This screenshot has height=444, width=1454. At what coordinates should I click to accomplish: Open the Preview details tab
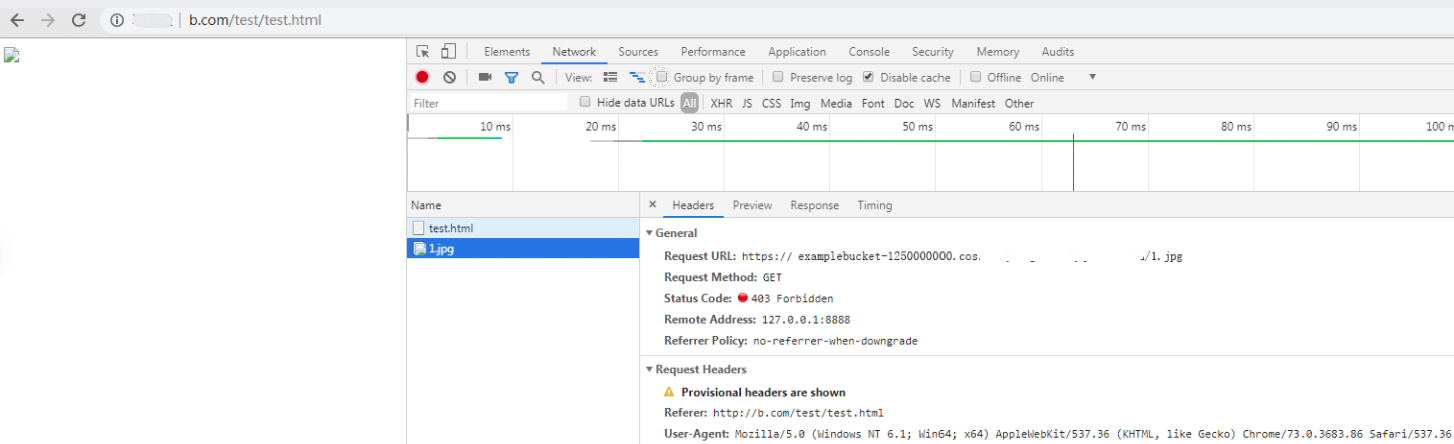(x=752, y=205)
